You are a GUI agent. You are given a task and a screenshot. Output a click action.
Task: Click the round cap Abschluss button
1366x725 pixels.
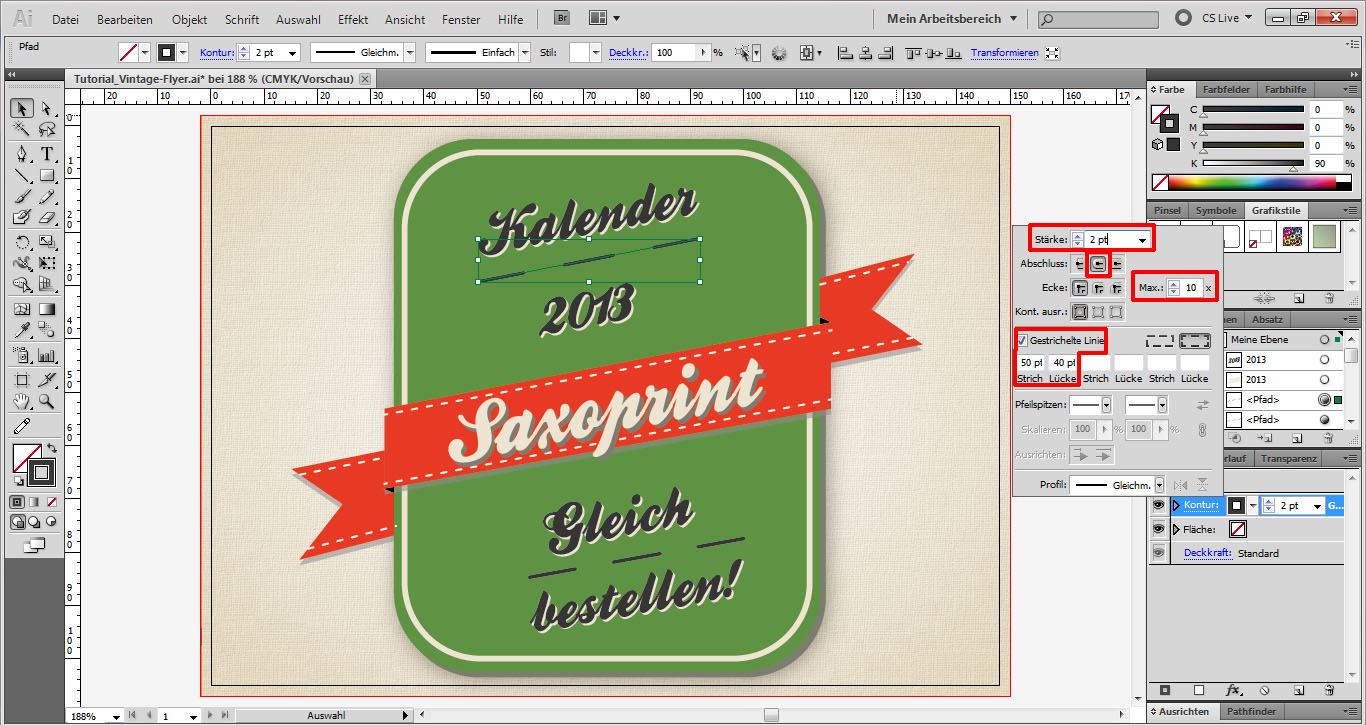pyautogui.click(x=1098, y=264)
